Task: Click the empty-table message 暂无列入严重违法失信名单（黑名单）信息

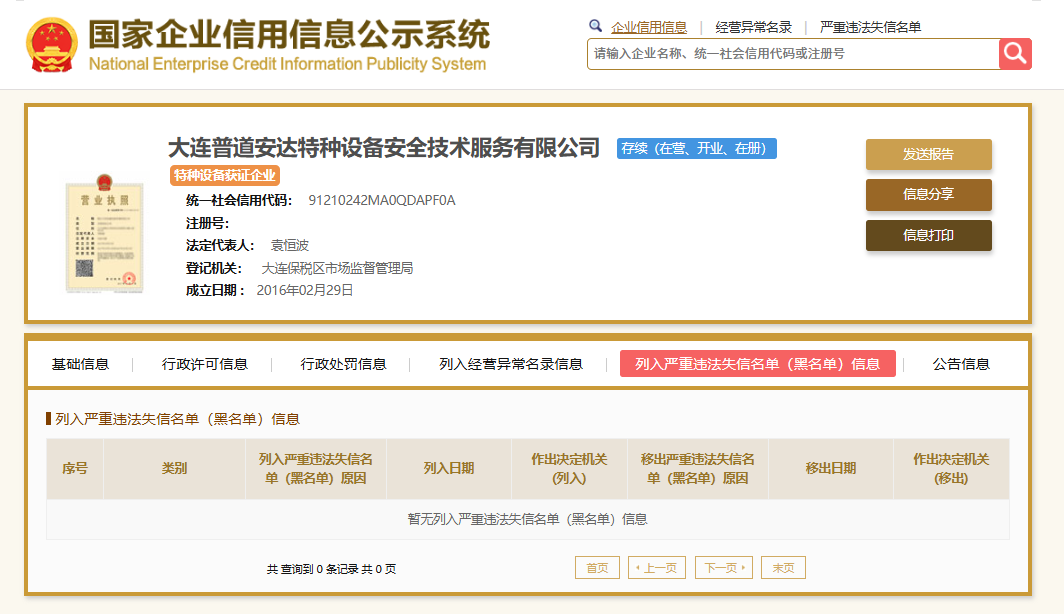Action: pyautogui.click(x=527, y=519)
